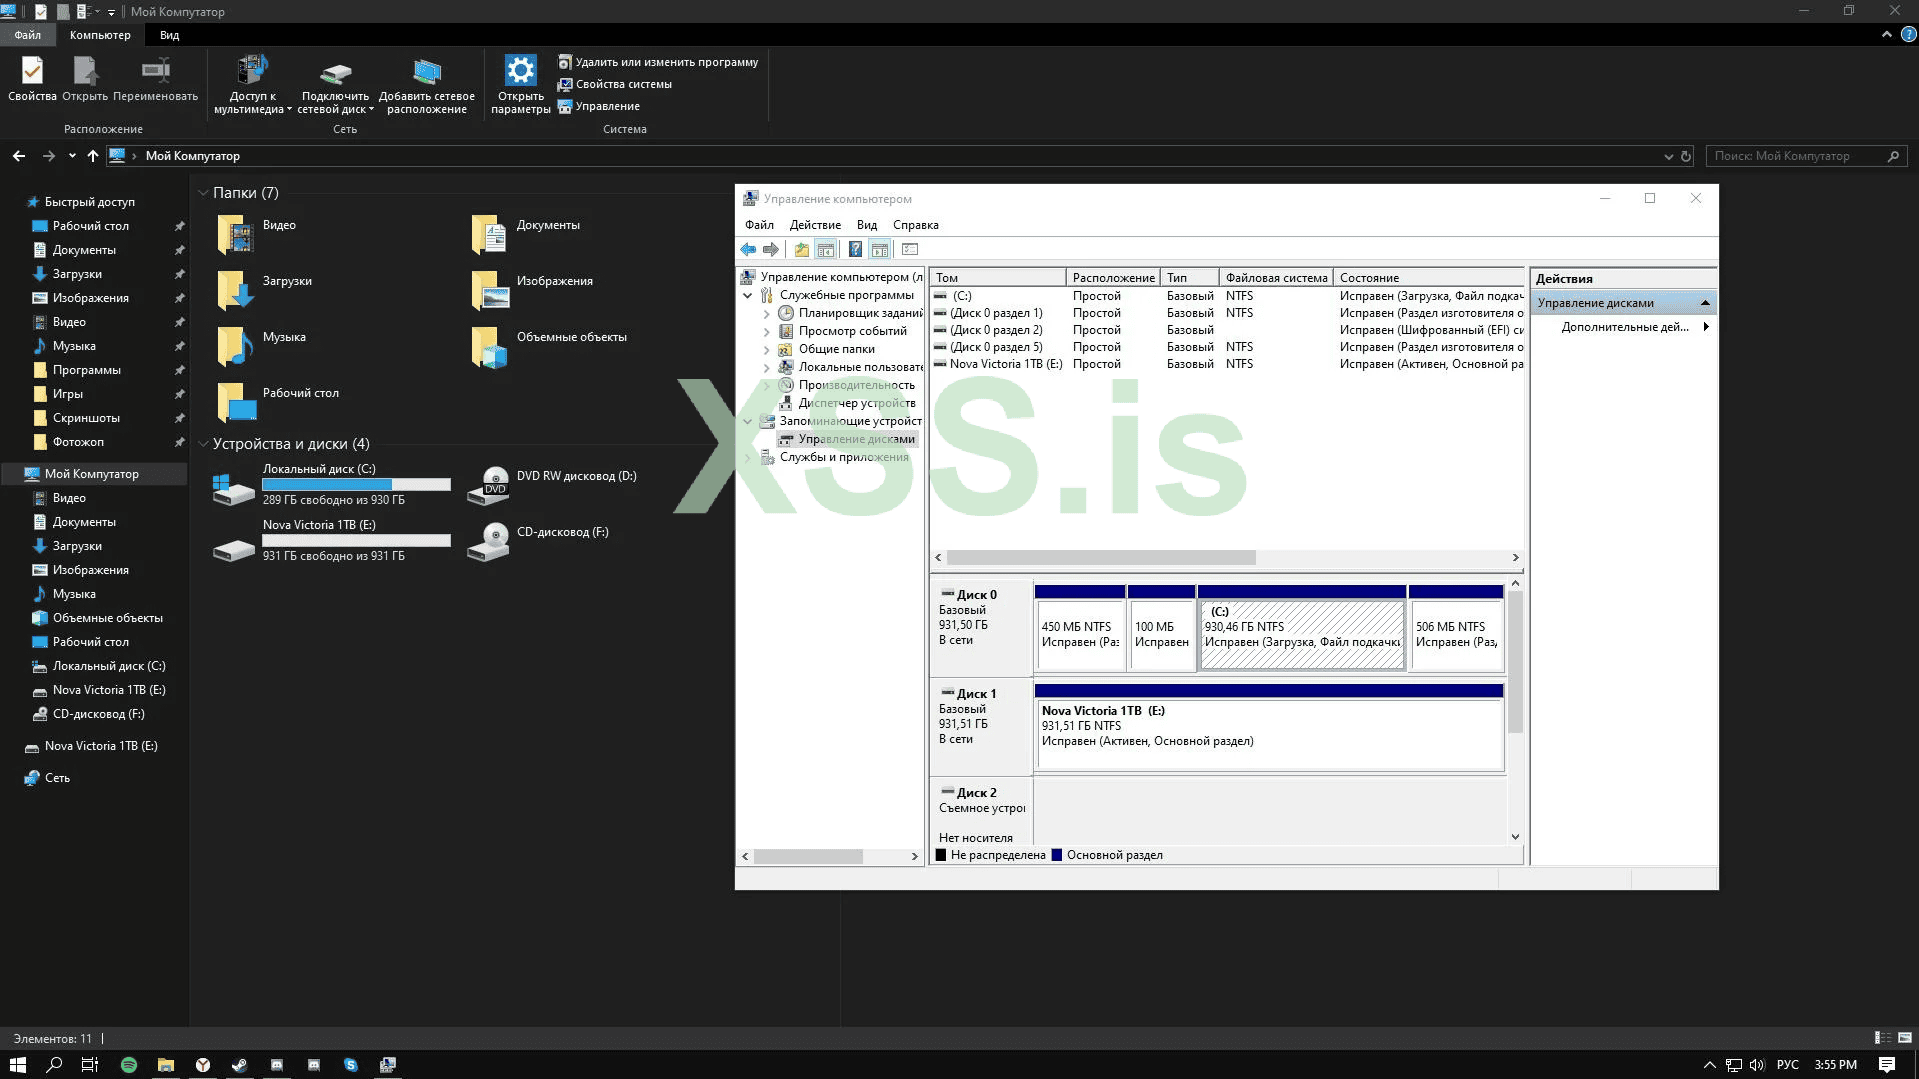This screenshot has width=1919, height=1079.
Task: Open the DVD RW drive (D:)
Action: (489, 484)
